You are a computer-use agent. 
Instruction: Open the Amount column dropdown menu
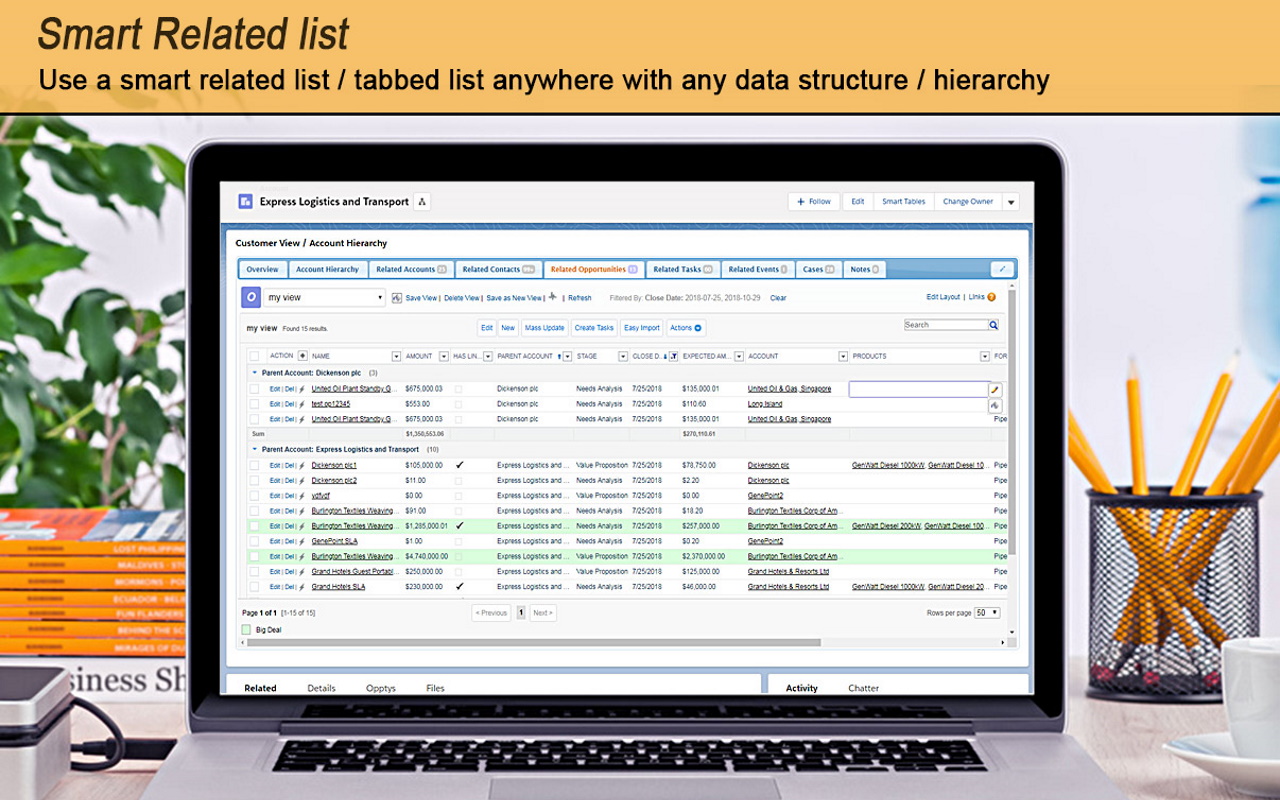[x=444, y=356]
